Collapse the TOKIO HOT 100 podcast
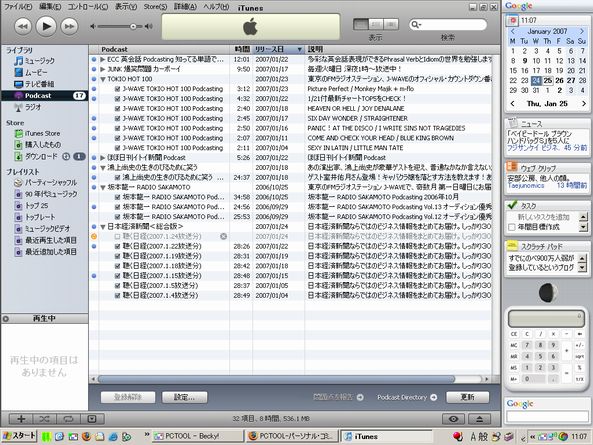 [x=102, y=79]
